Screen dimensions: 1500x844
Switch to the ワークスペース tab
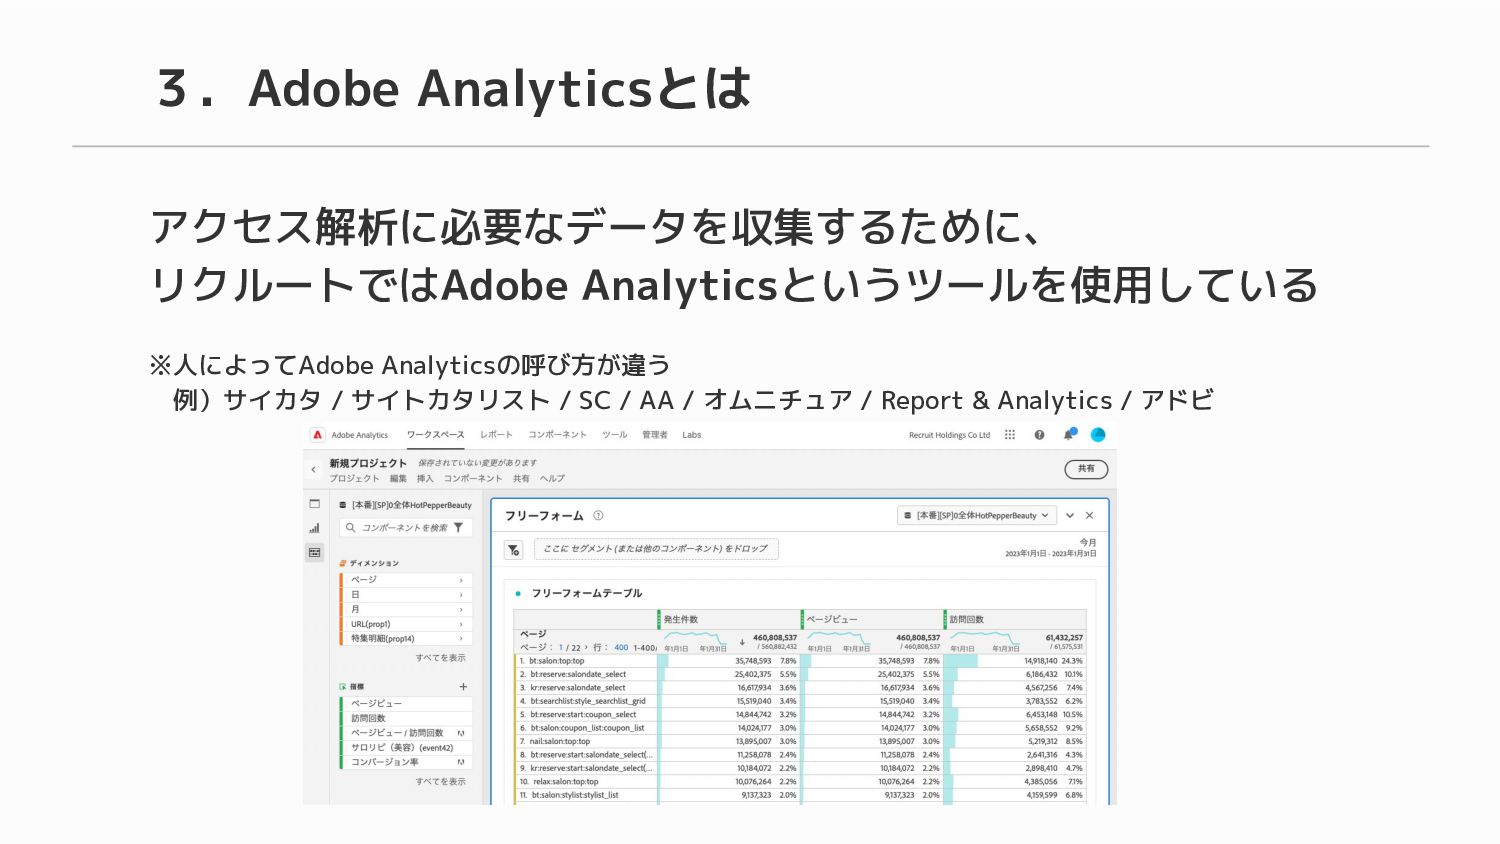click(x=435, y=435)
